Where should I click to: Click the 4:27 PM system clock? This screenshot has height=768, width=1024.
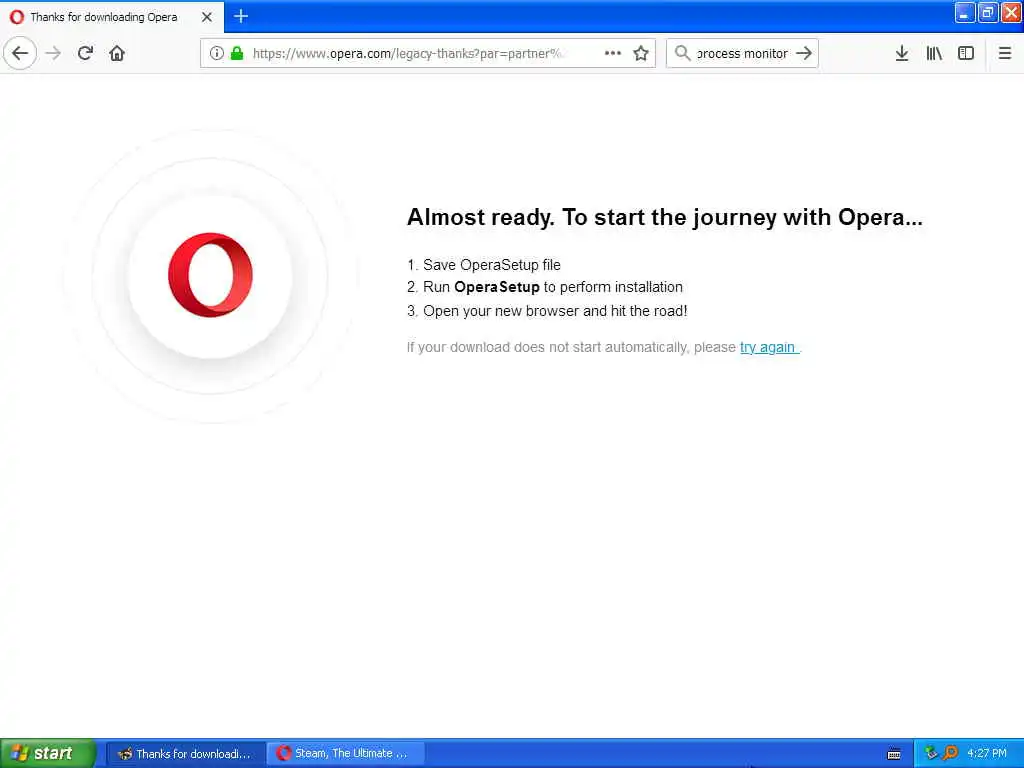coord(987,754)
